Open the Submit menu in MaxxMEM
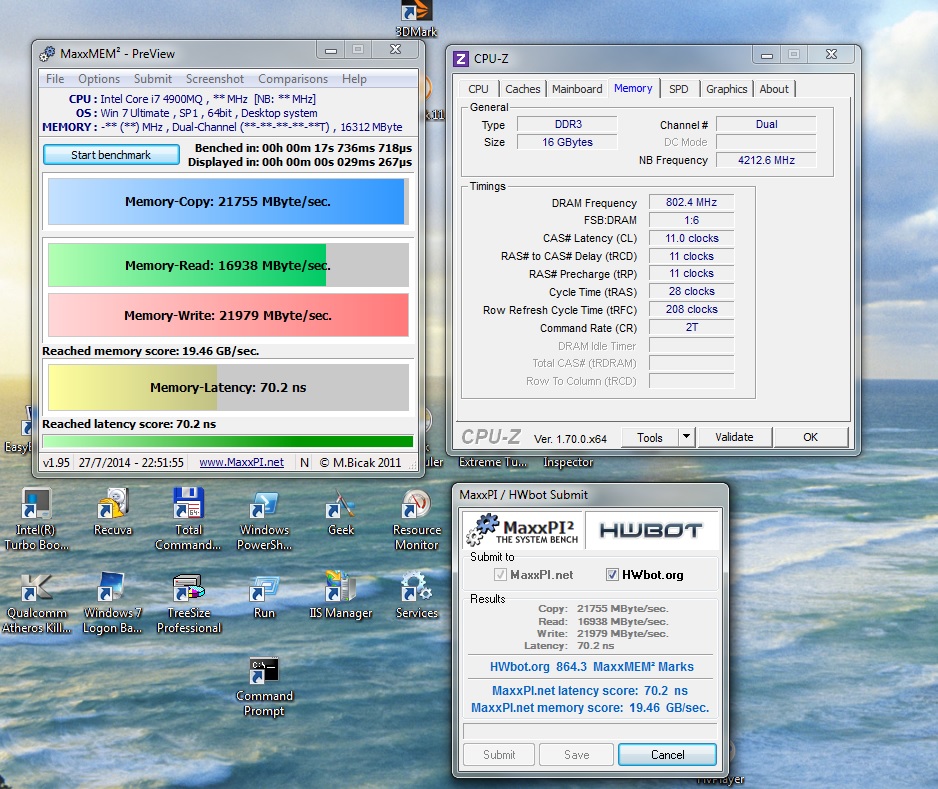The image size is (938, 789). click(x=153, y=79)
